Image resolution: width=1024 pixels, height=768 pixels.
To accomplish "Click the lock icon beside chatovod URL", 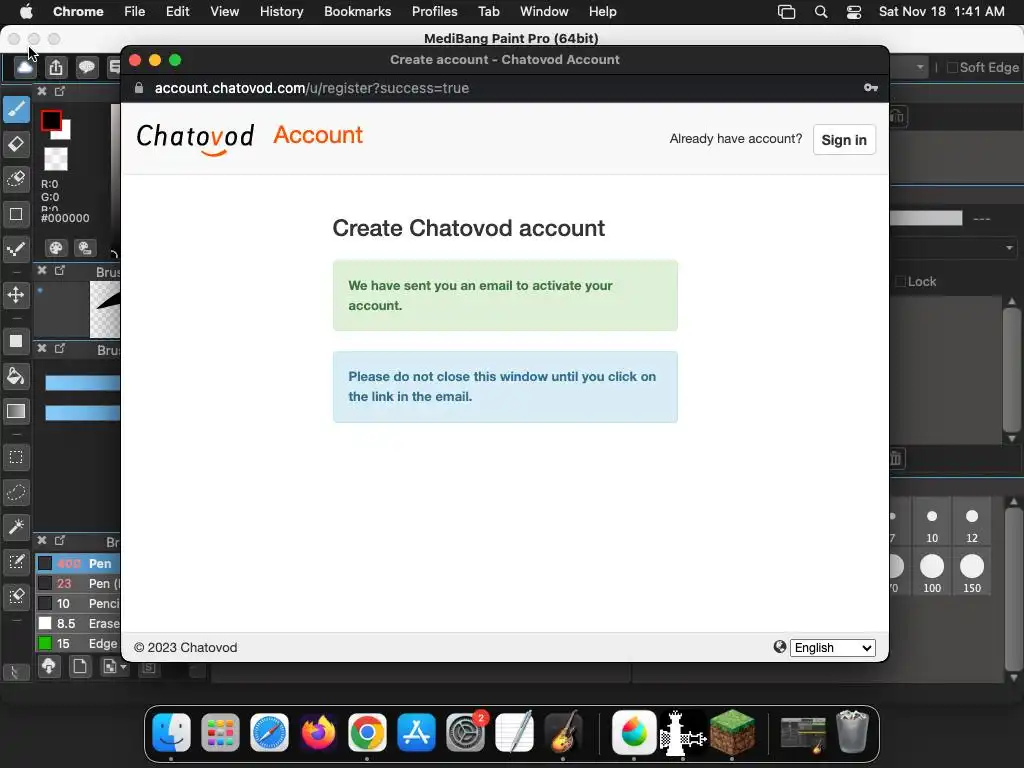I will click(x=138, y=88).
